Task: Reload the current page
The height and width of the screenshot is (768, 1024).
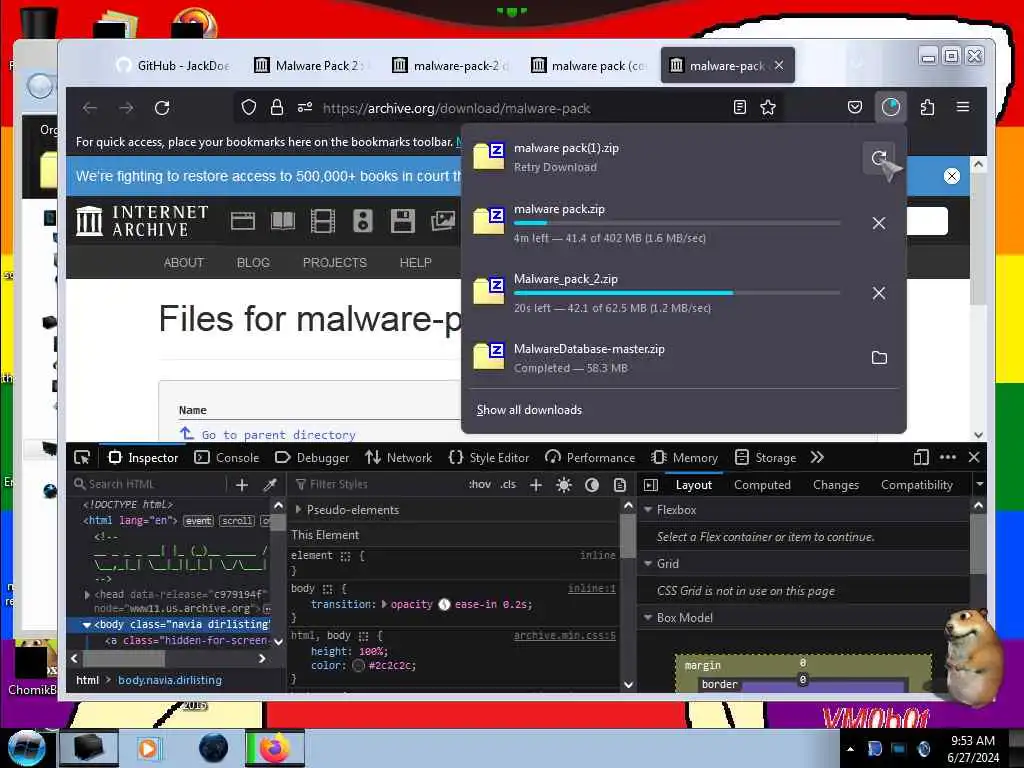Action: (162, 108)
